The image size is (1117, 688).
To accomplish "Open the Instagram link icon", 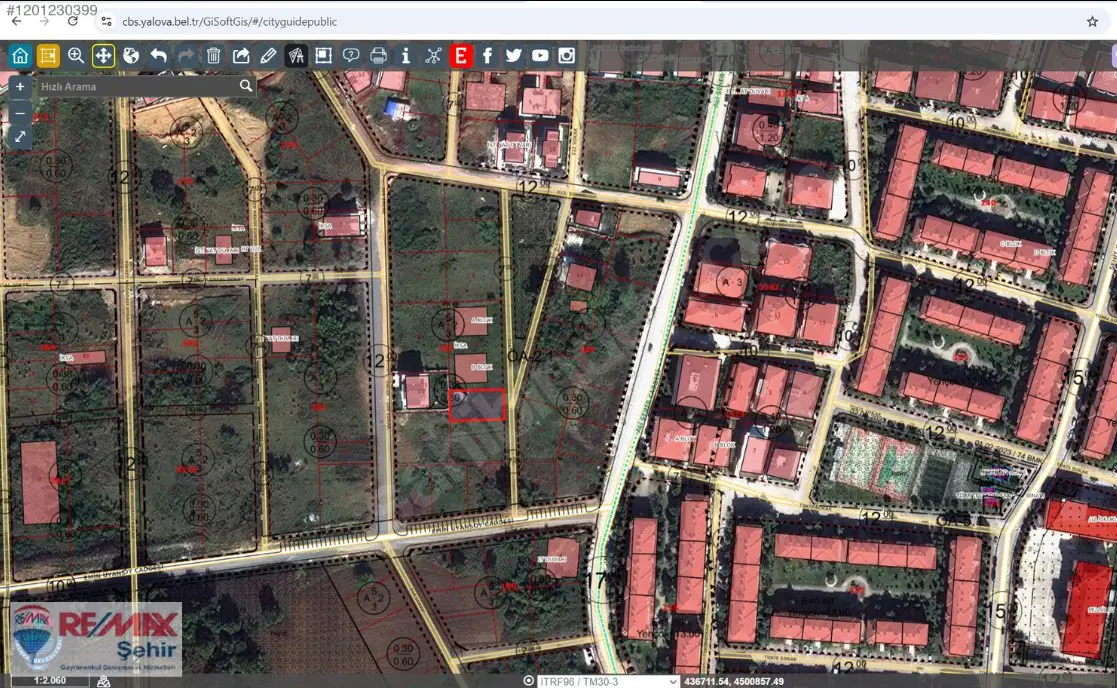I will (x=566, y=56).
